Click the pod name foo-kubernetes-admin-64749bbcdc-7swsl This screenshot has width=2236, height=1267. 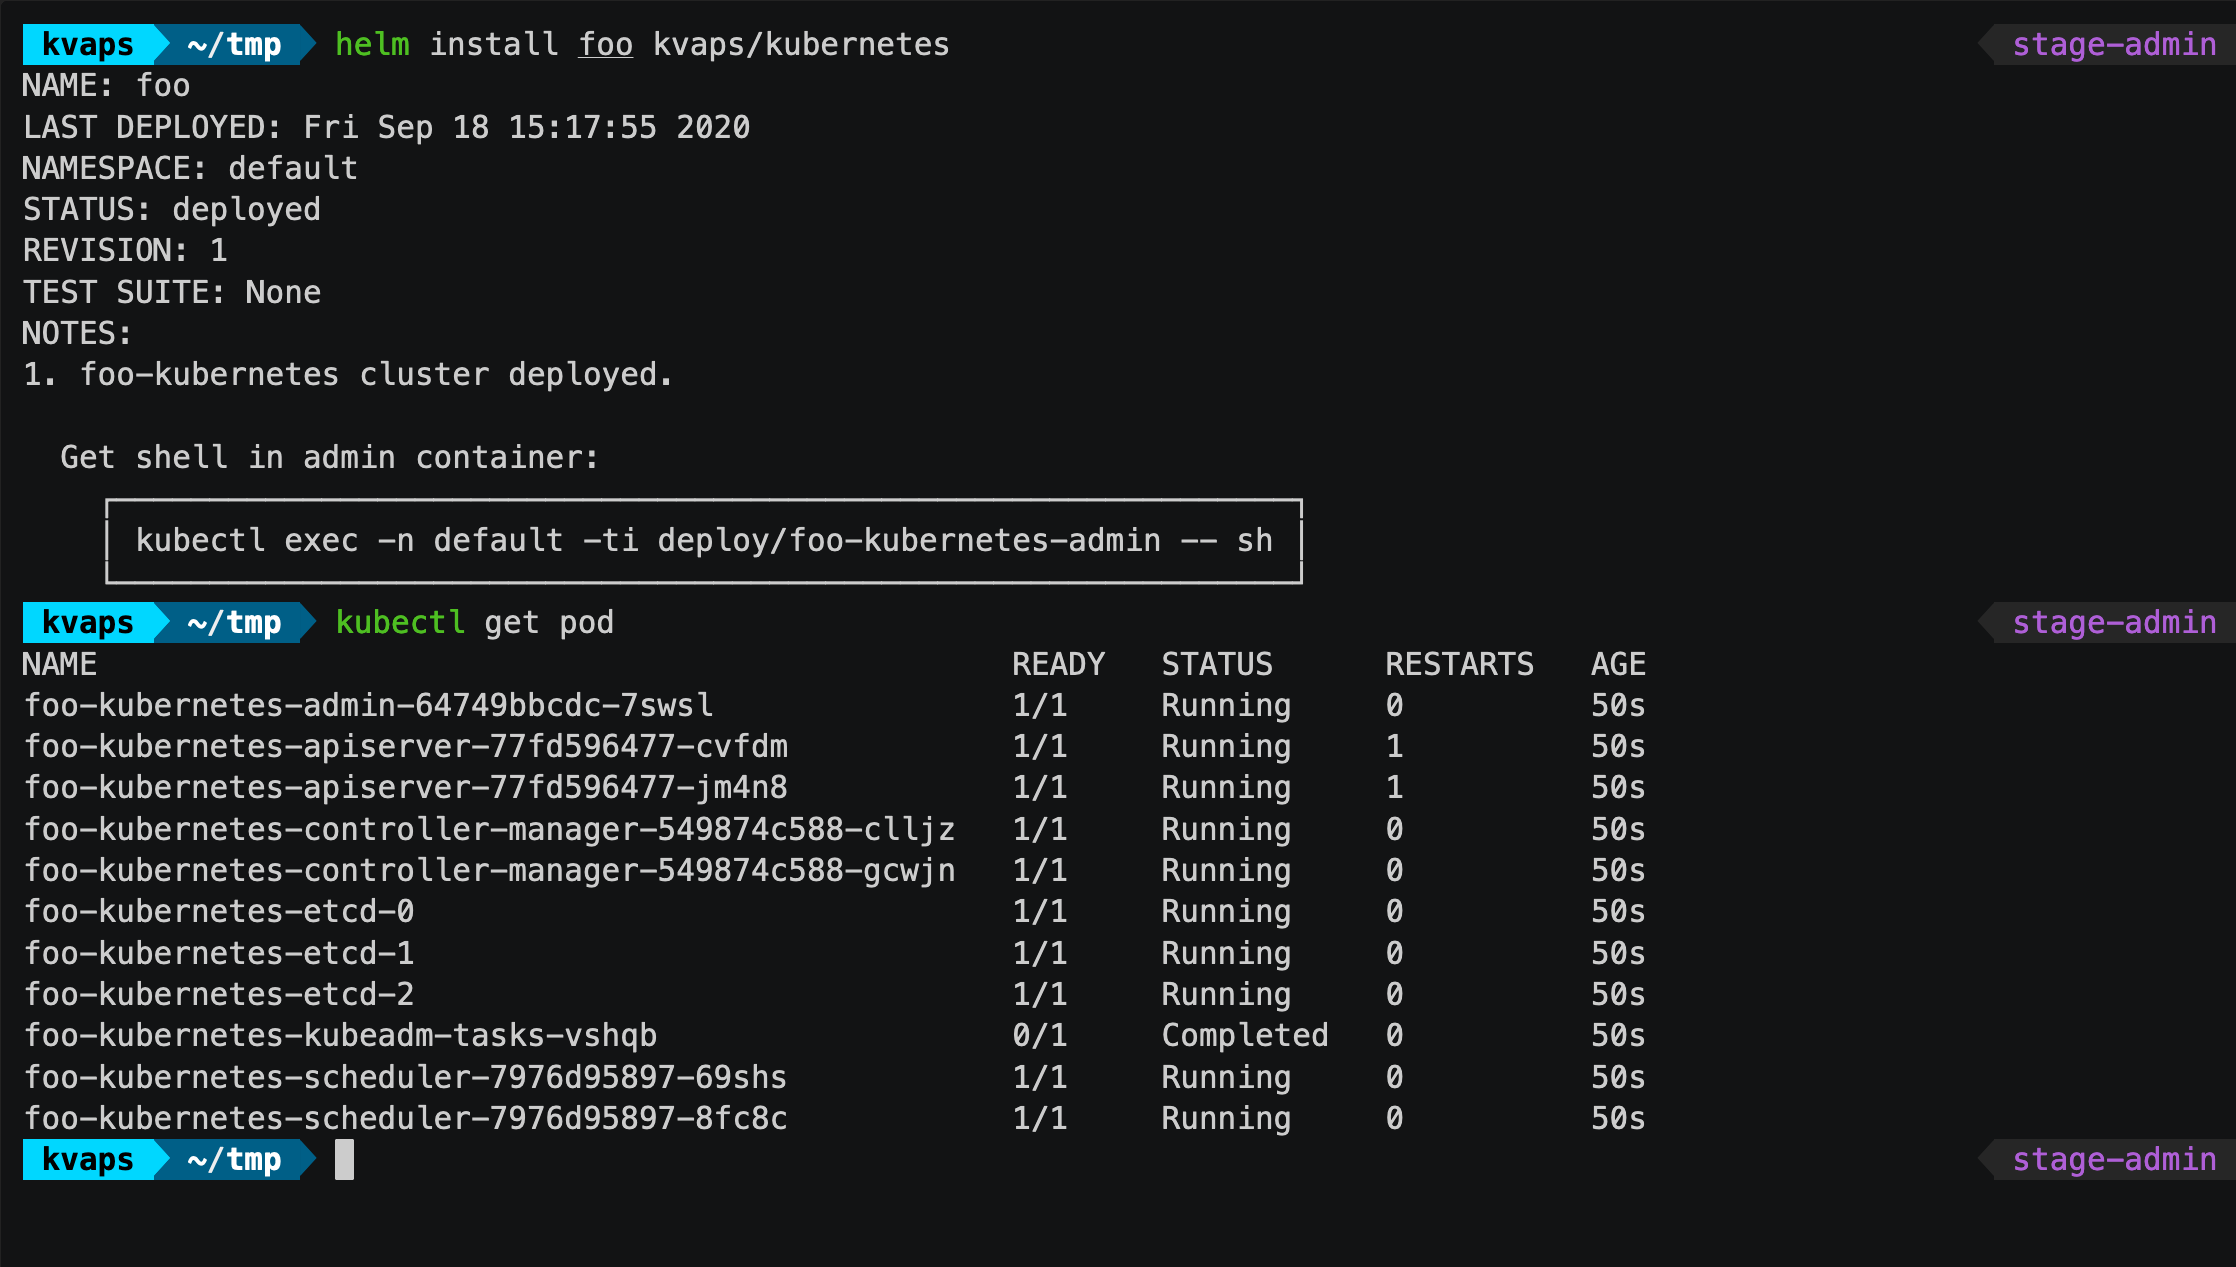(369, 705)
